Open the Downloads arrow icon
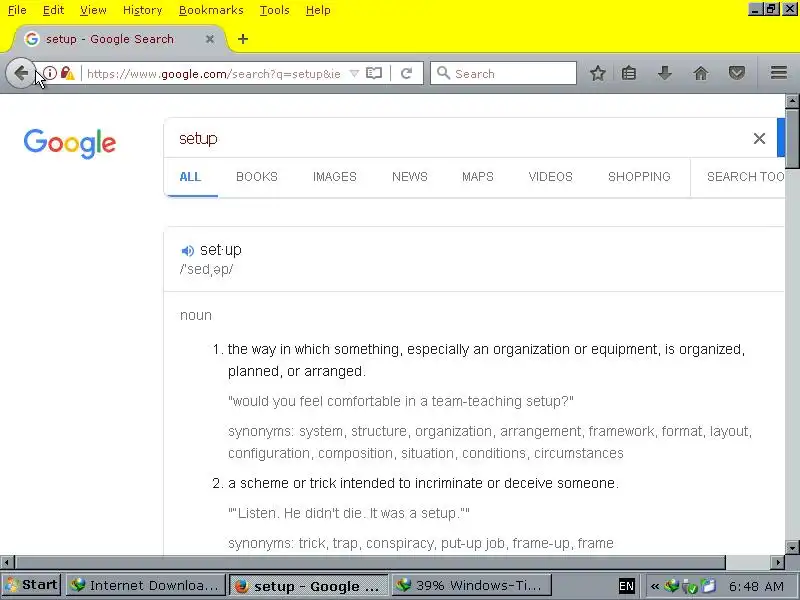This screenshot has height=600, width=800. 664,73
